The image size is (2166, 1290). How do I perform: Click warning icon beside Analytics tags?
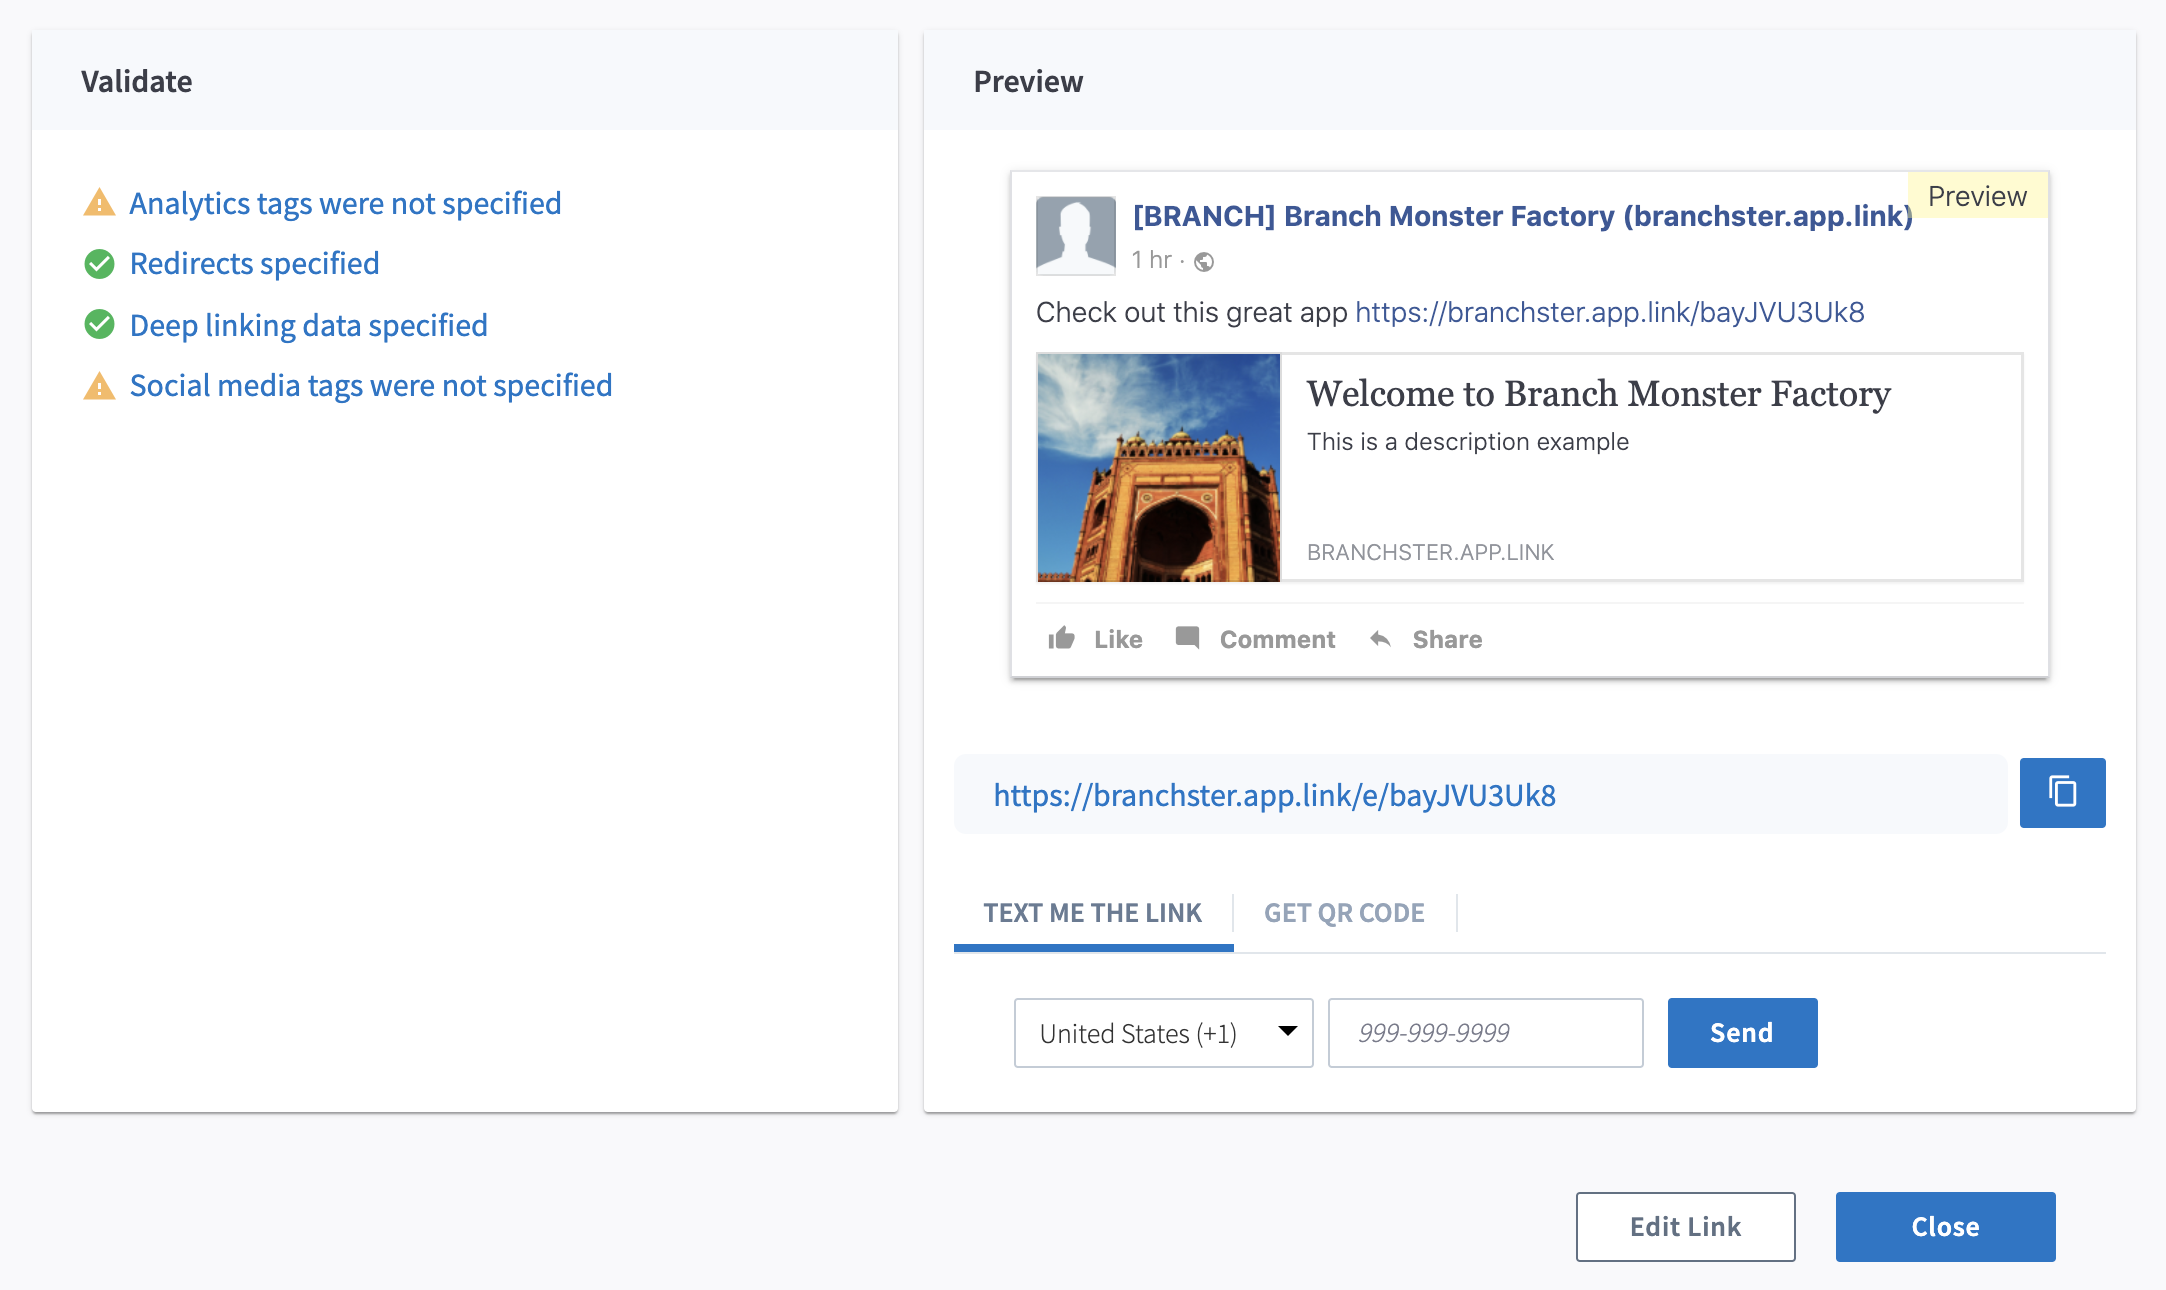pos(99,203)
